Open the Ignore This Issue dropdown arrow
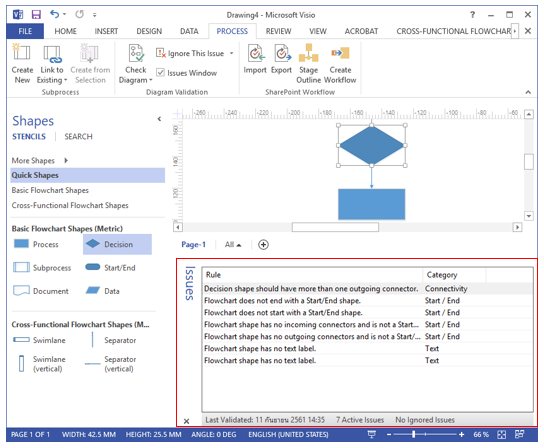This screenshot has height=448, width=544. [231, 53]
